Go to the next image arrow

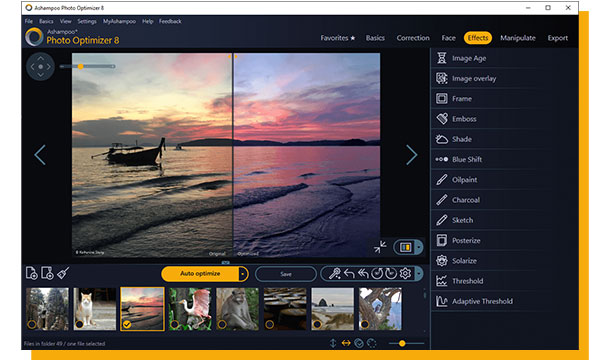tap(411, 155)
